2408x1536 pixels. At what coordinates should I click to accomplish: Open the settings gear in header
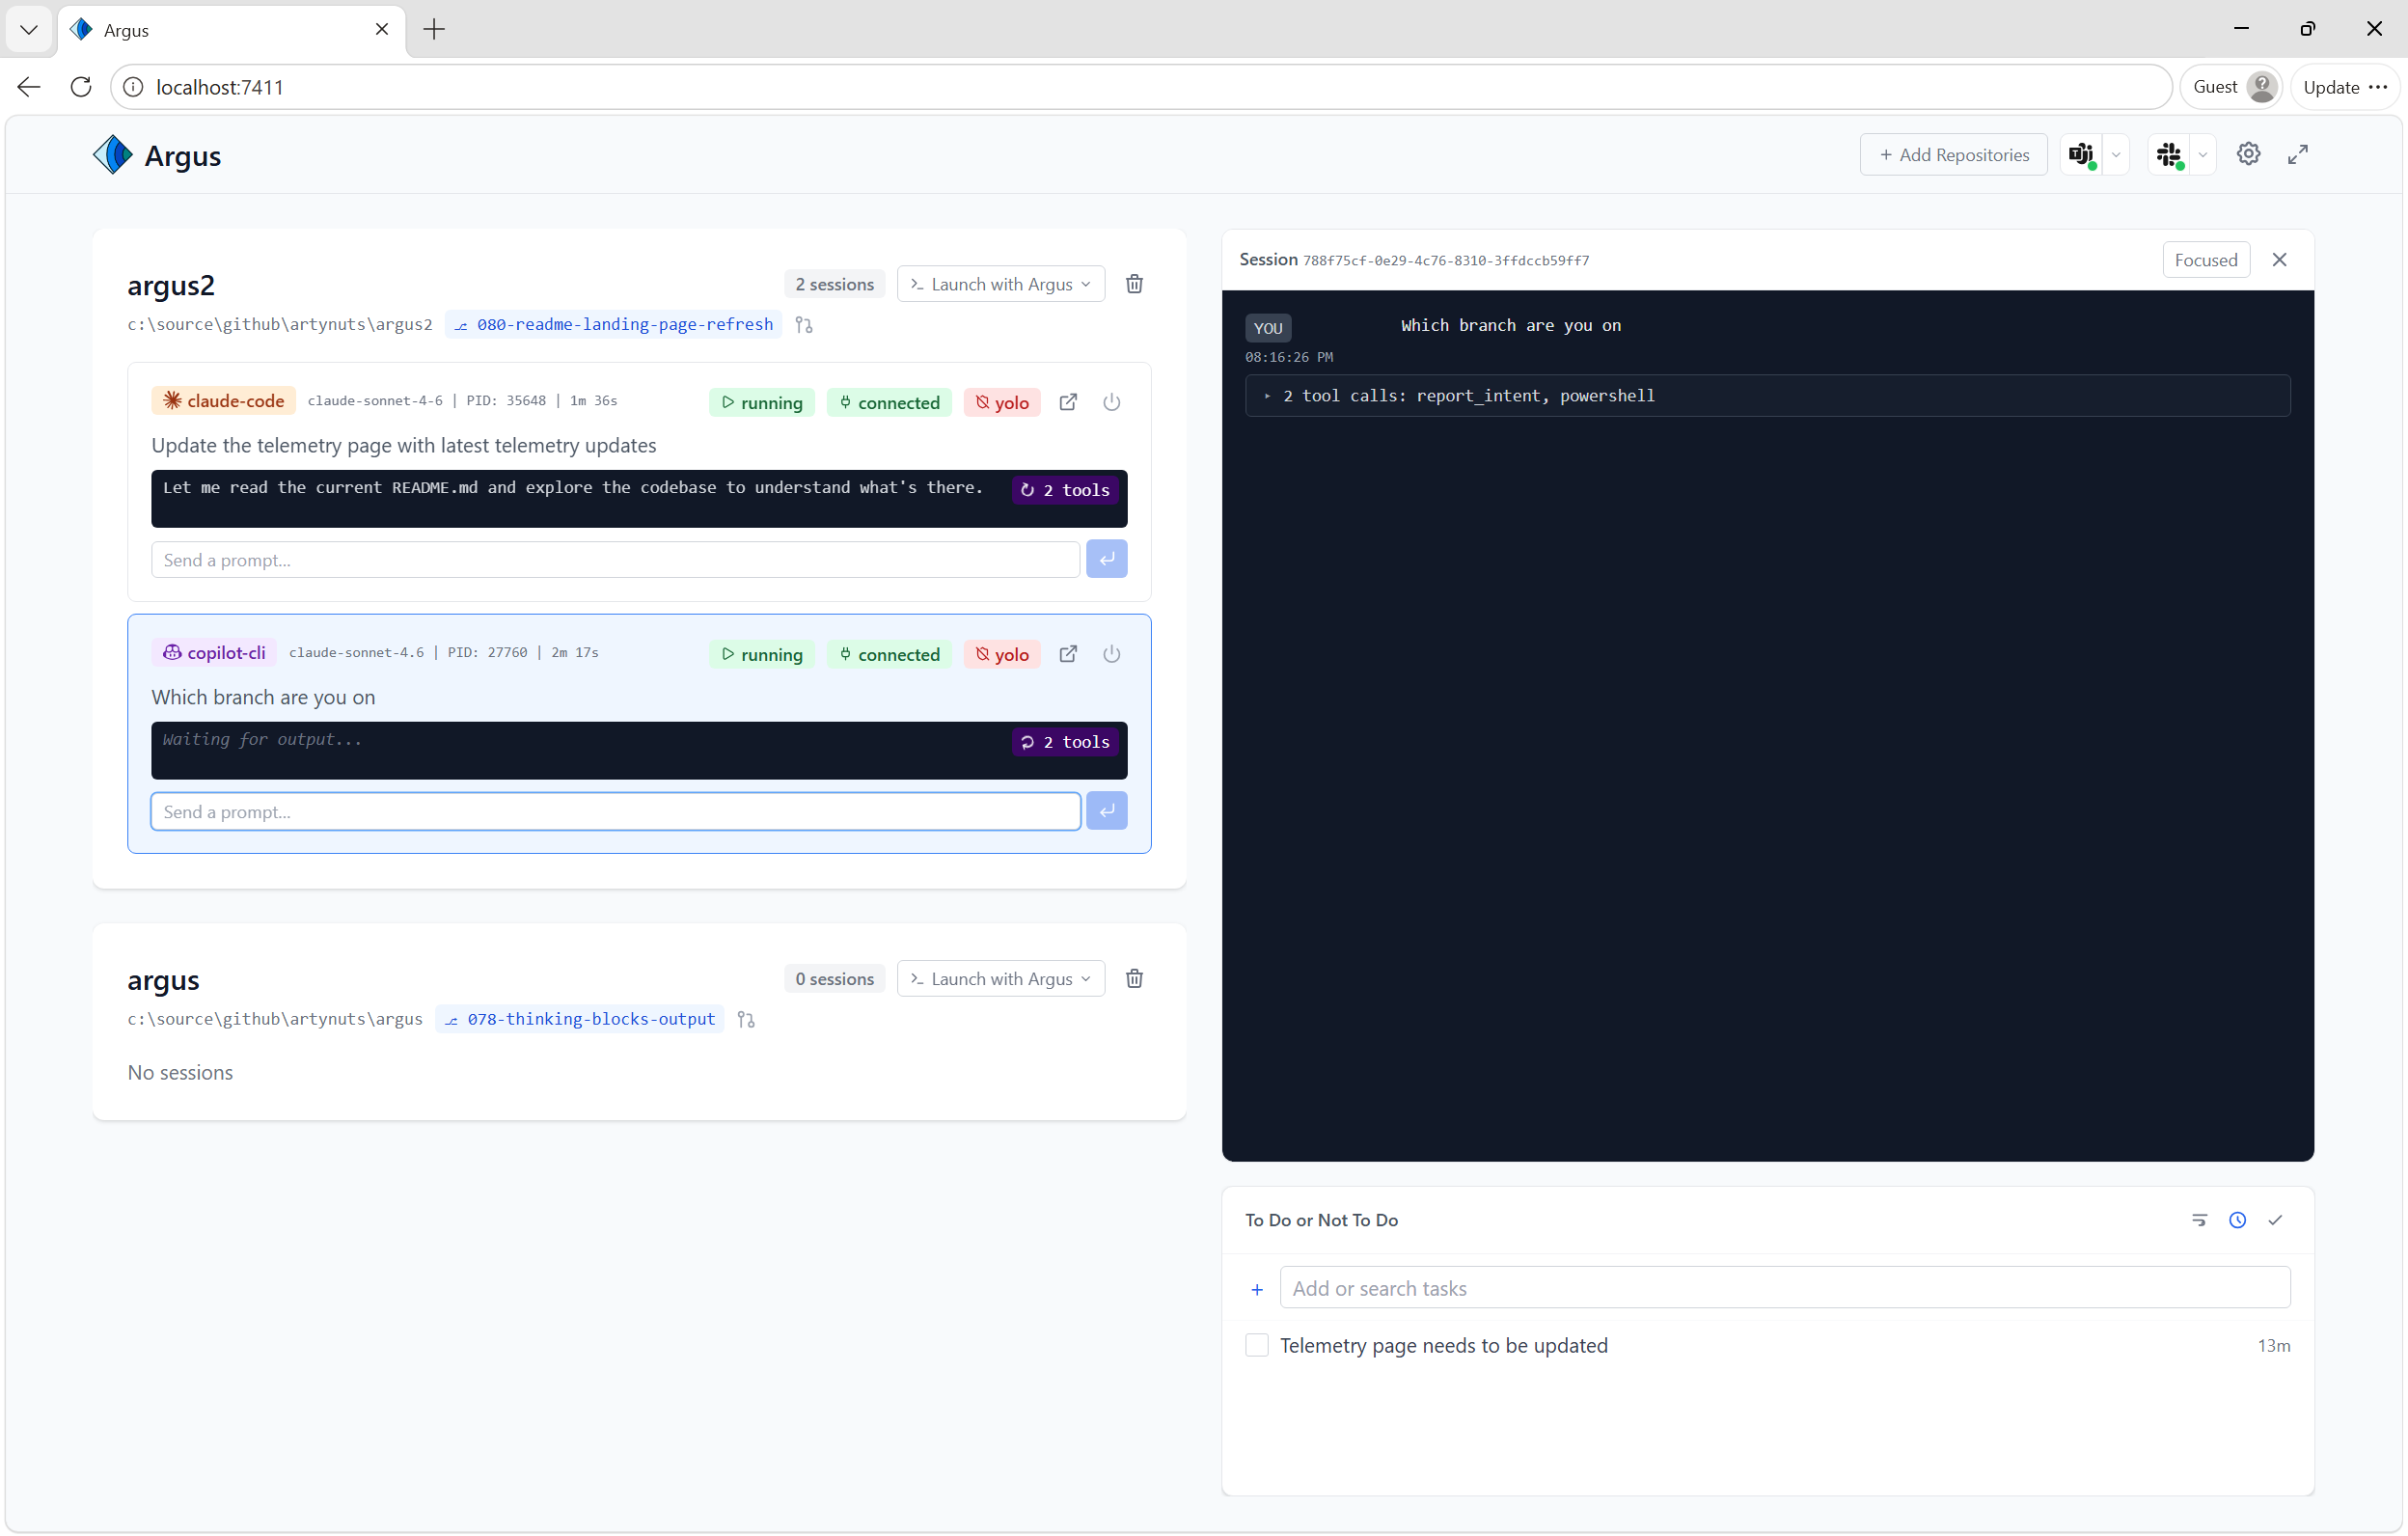coord(2249,154)
